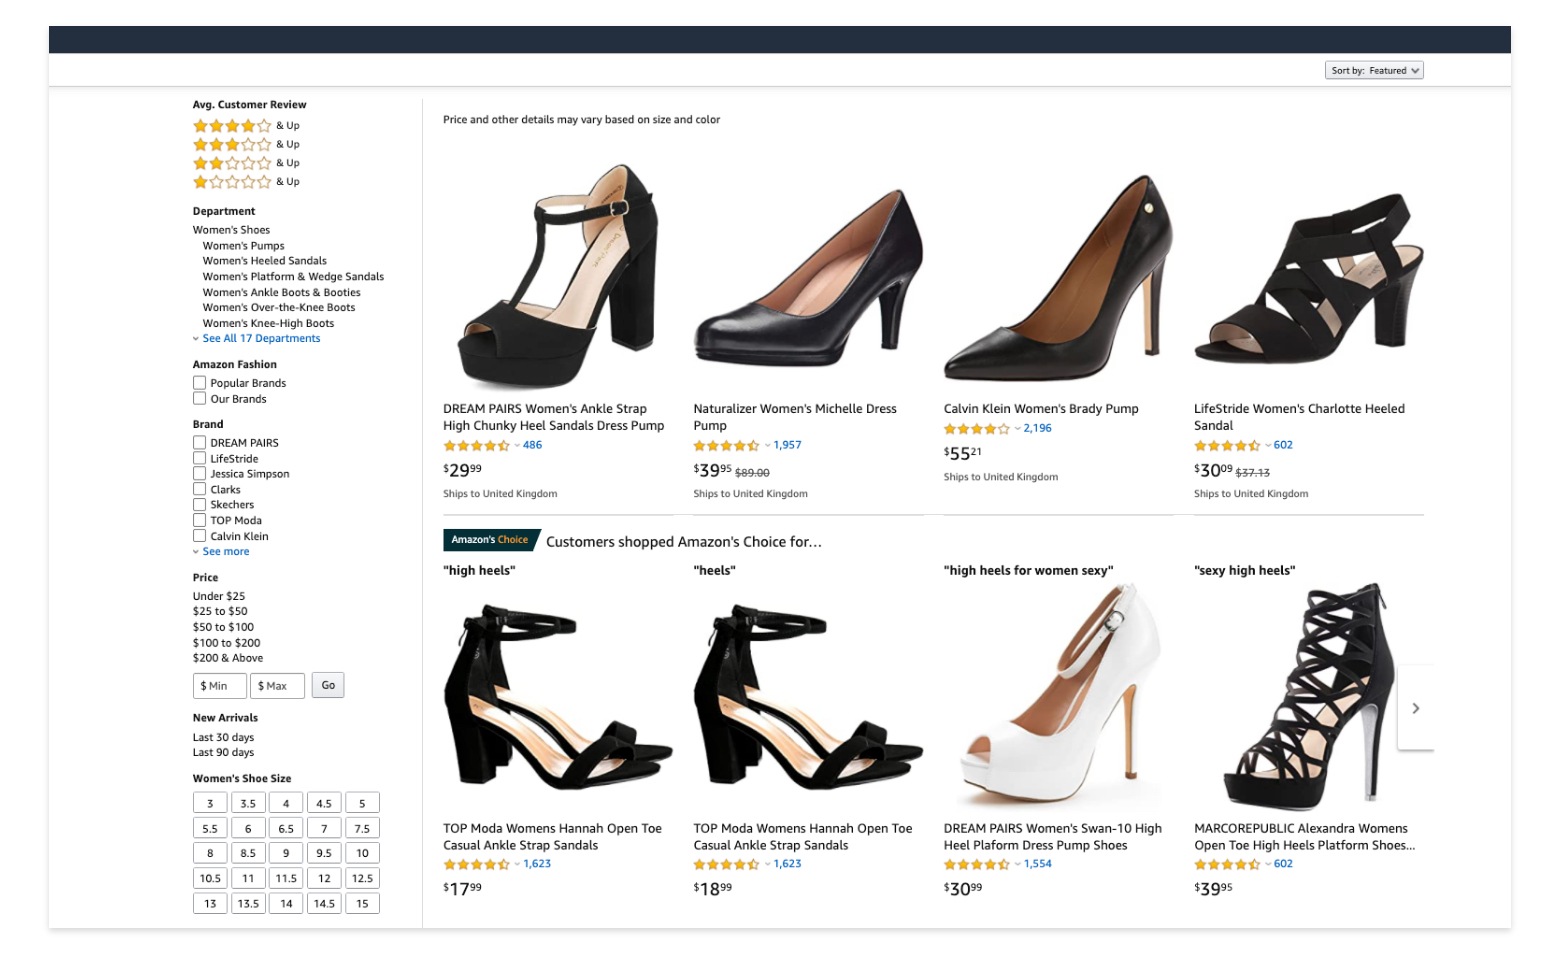Select TOP Moda brand checkbox
Image resolution: width=1560 pixels, height=954 pixels.
click(x=199, y=521)
